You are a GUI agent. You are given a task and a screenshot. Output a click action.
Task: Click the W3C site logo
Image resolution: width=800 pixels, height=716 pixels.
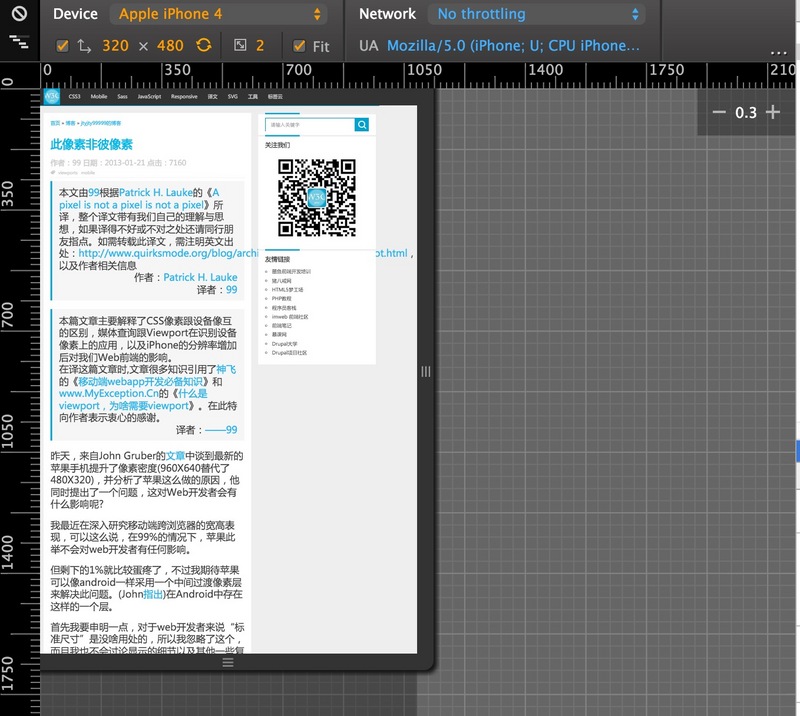(x=51, y=97)
